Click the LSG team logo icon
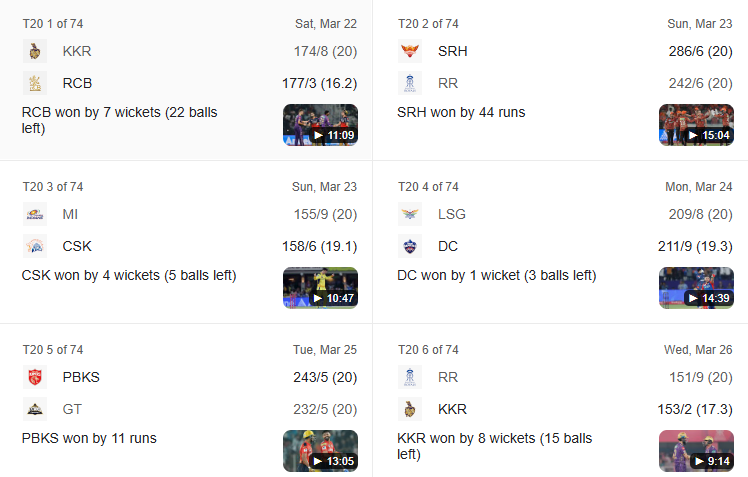Image resolution: width=748 pixels, height=477 pixels. pyautogui.click(x=410, y=214)
